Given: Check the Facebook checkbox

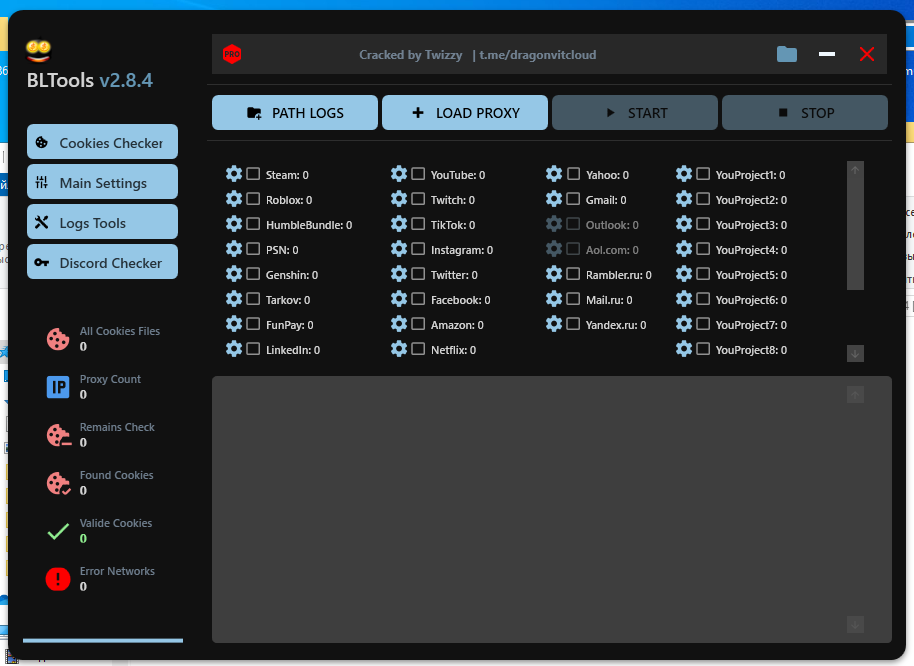Looking at the screenshot, I should tap(418, 299).
